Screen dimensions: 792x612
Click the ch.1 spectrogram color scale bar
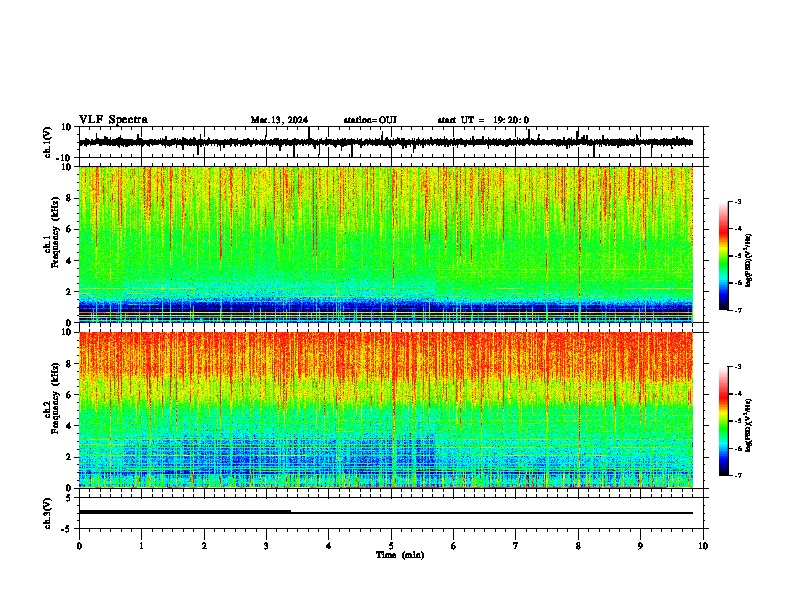[x=724, y=256]
